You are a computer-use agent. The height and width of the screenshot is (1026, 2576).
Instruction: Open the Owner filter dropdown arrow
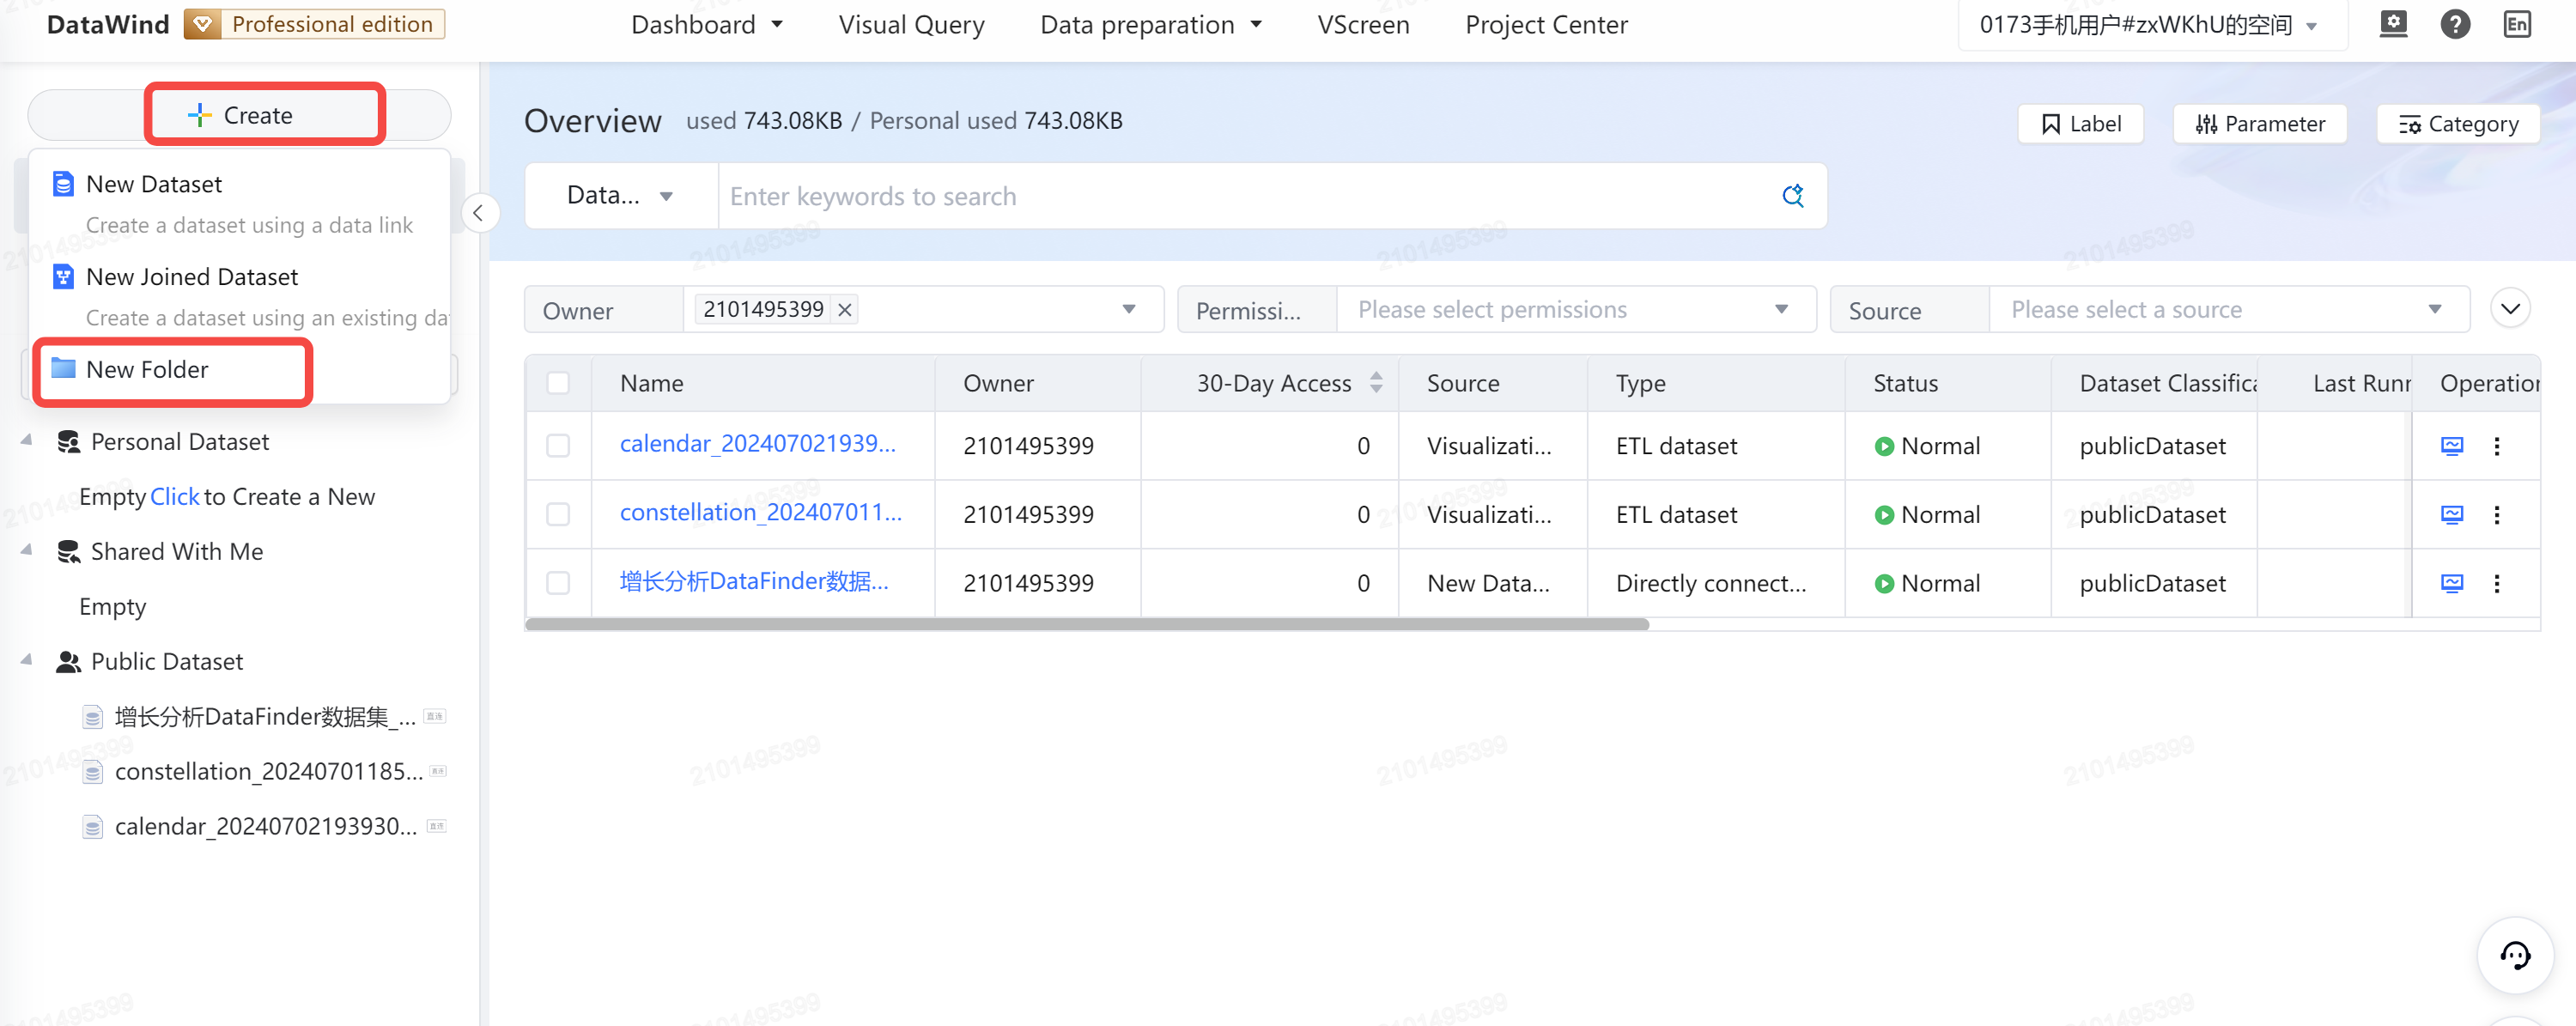(x=1128, y=310)
